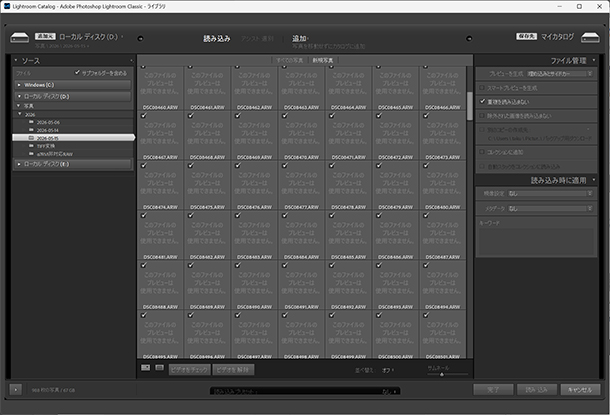
Task: Toggle 重複を読み込まない checkbox
Action: click(482, 101)
